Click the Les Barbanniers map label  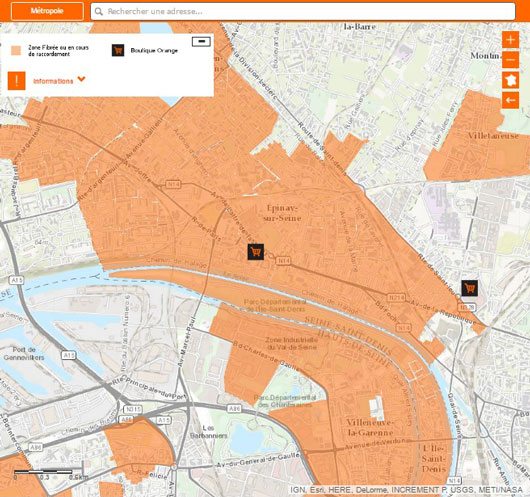[209, 432]
